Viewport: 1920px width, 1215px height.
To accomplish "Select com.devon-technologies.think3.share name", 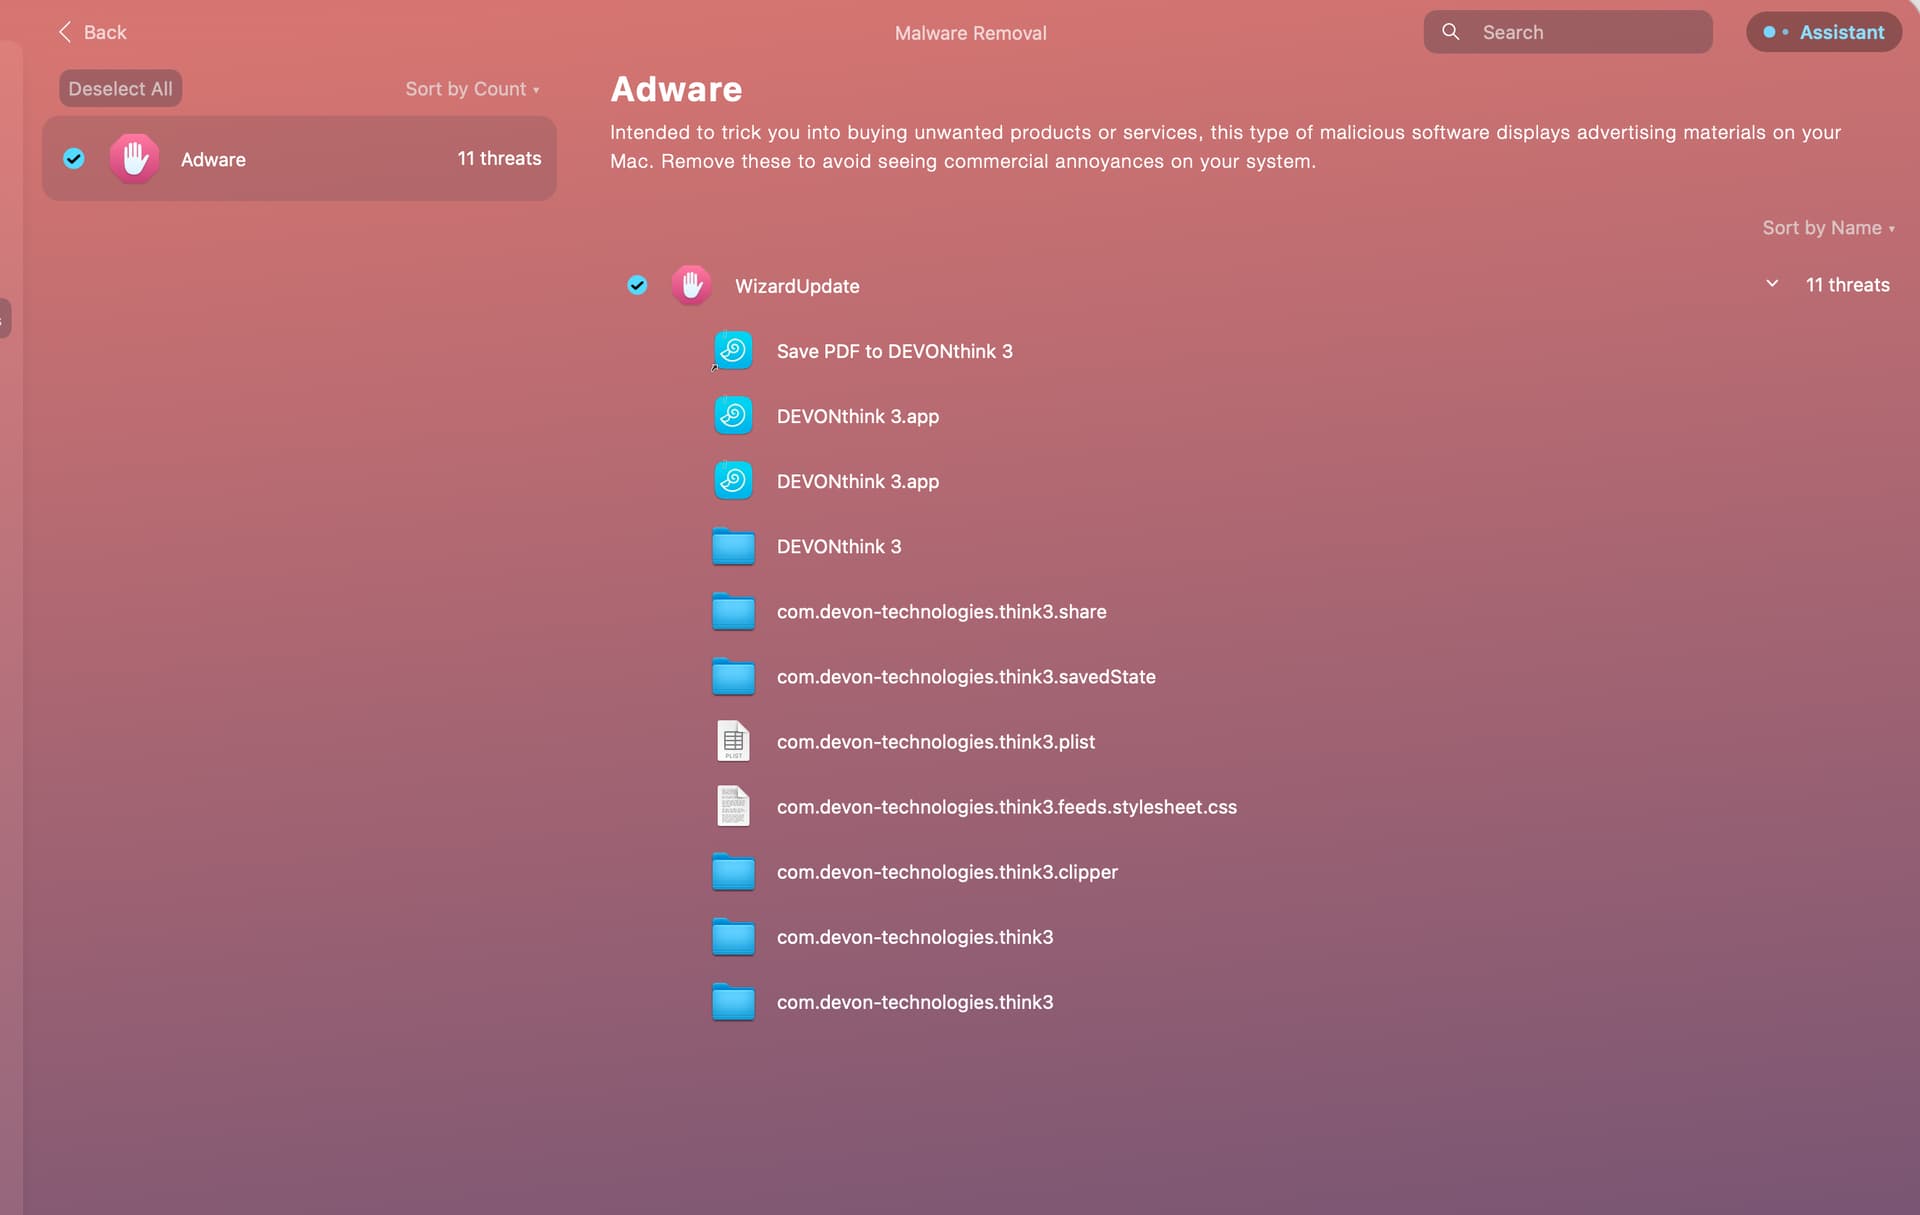I will [x=942, y=611].
